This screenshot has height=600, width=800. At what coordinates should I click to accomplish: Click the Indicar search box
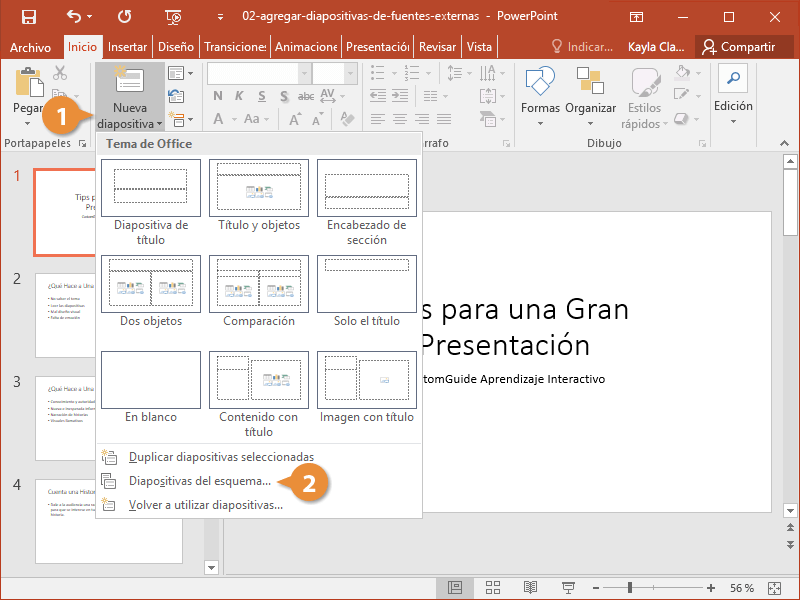(x=582, y=47)
